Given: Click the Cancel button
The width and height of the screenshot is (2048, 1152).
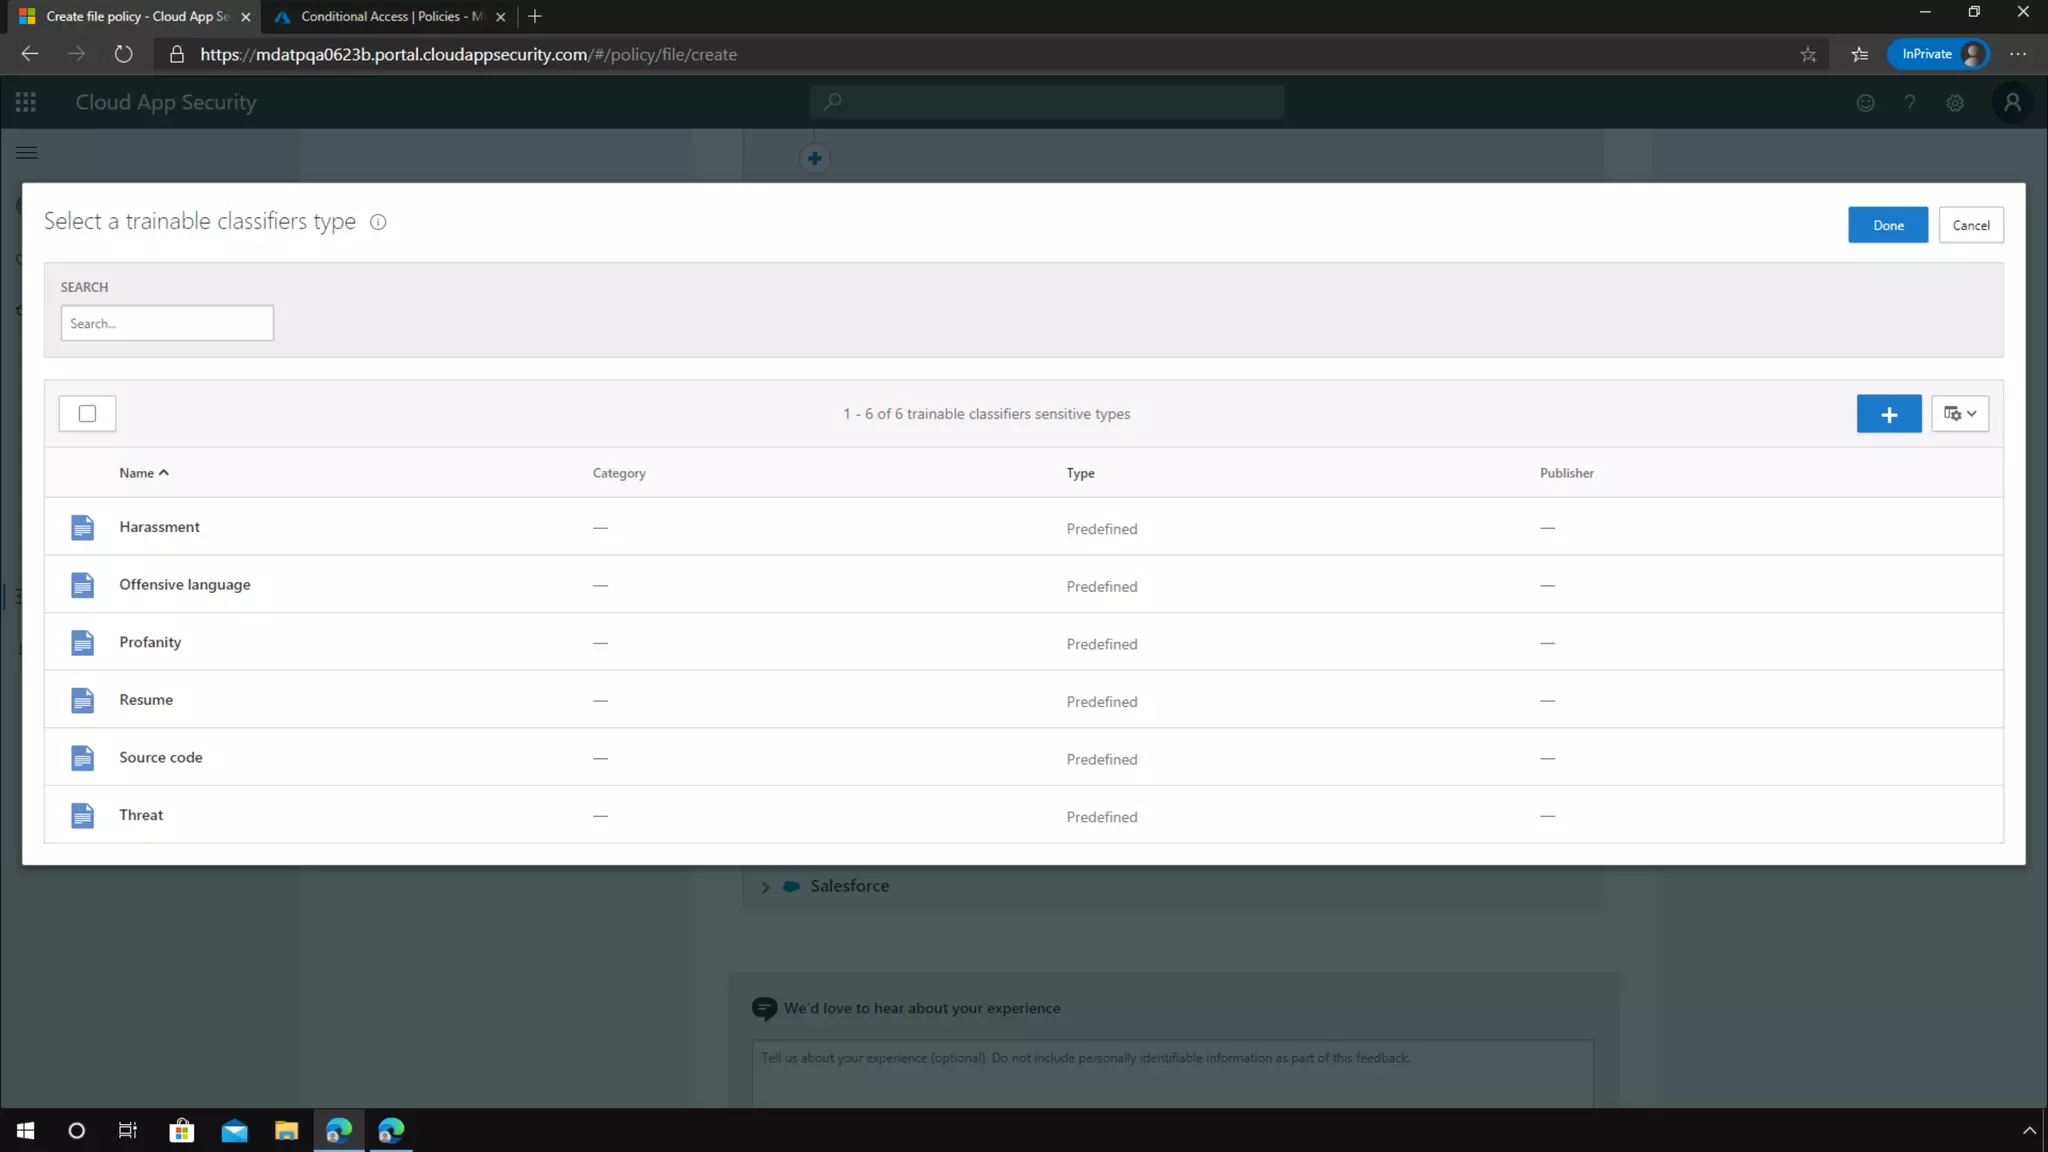Looking at the screenshot, I should 1970,225.
